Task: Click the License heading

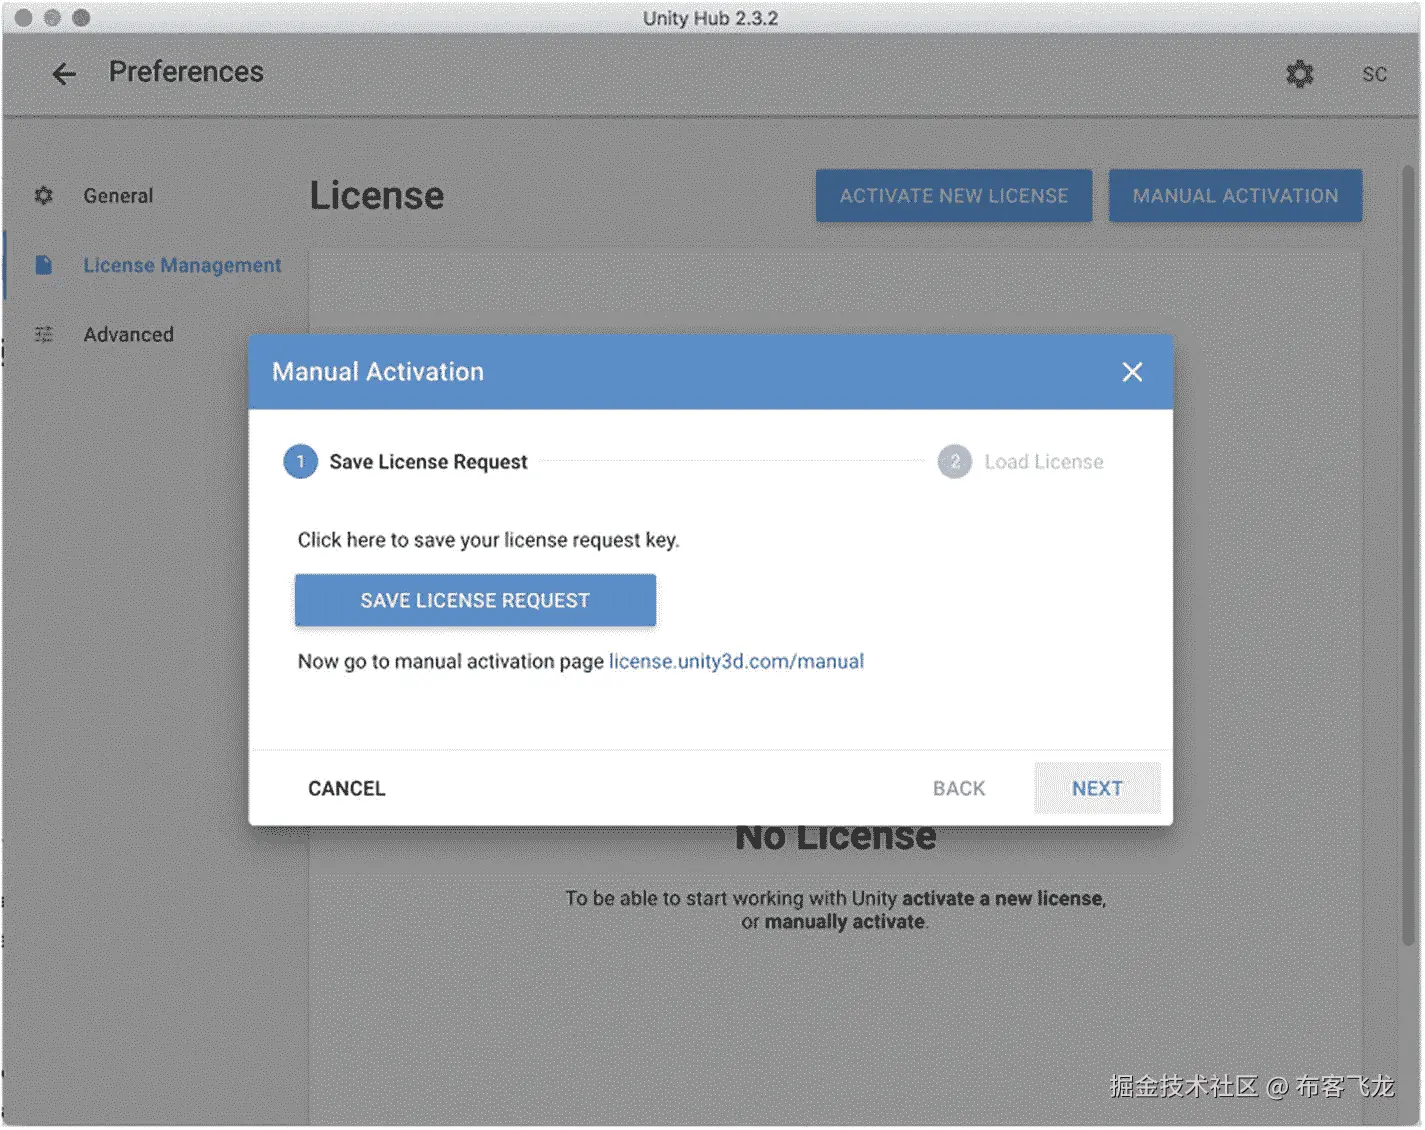Action: [377, 196]
